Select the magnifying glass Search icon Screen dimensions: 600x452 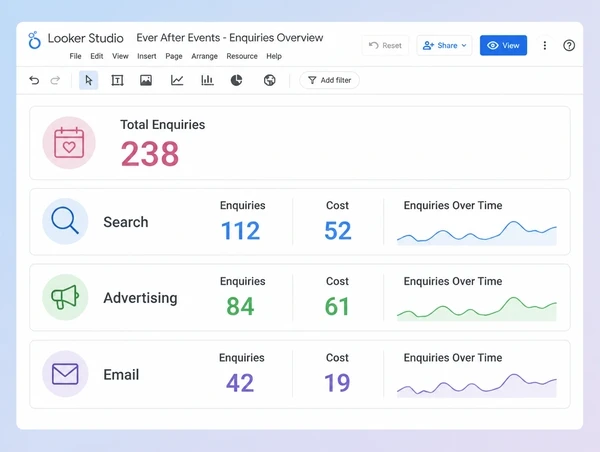[x=65, y=221]
